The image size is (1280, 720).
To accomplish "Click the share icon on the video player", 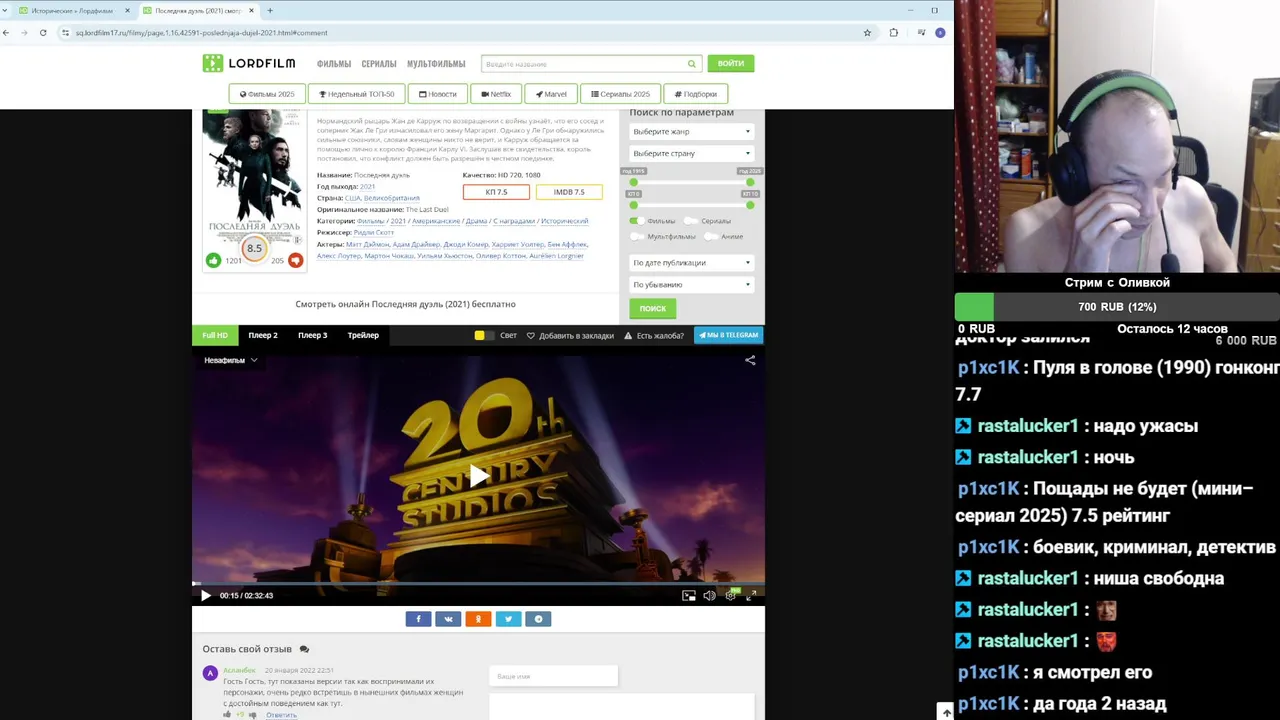I will click(750, 360).
